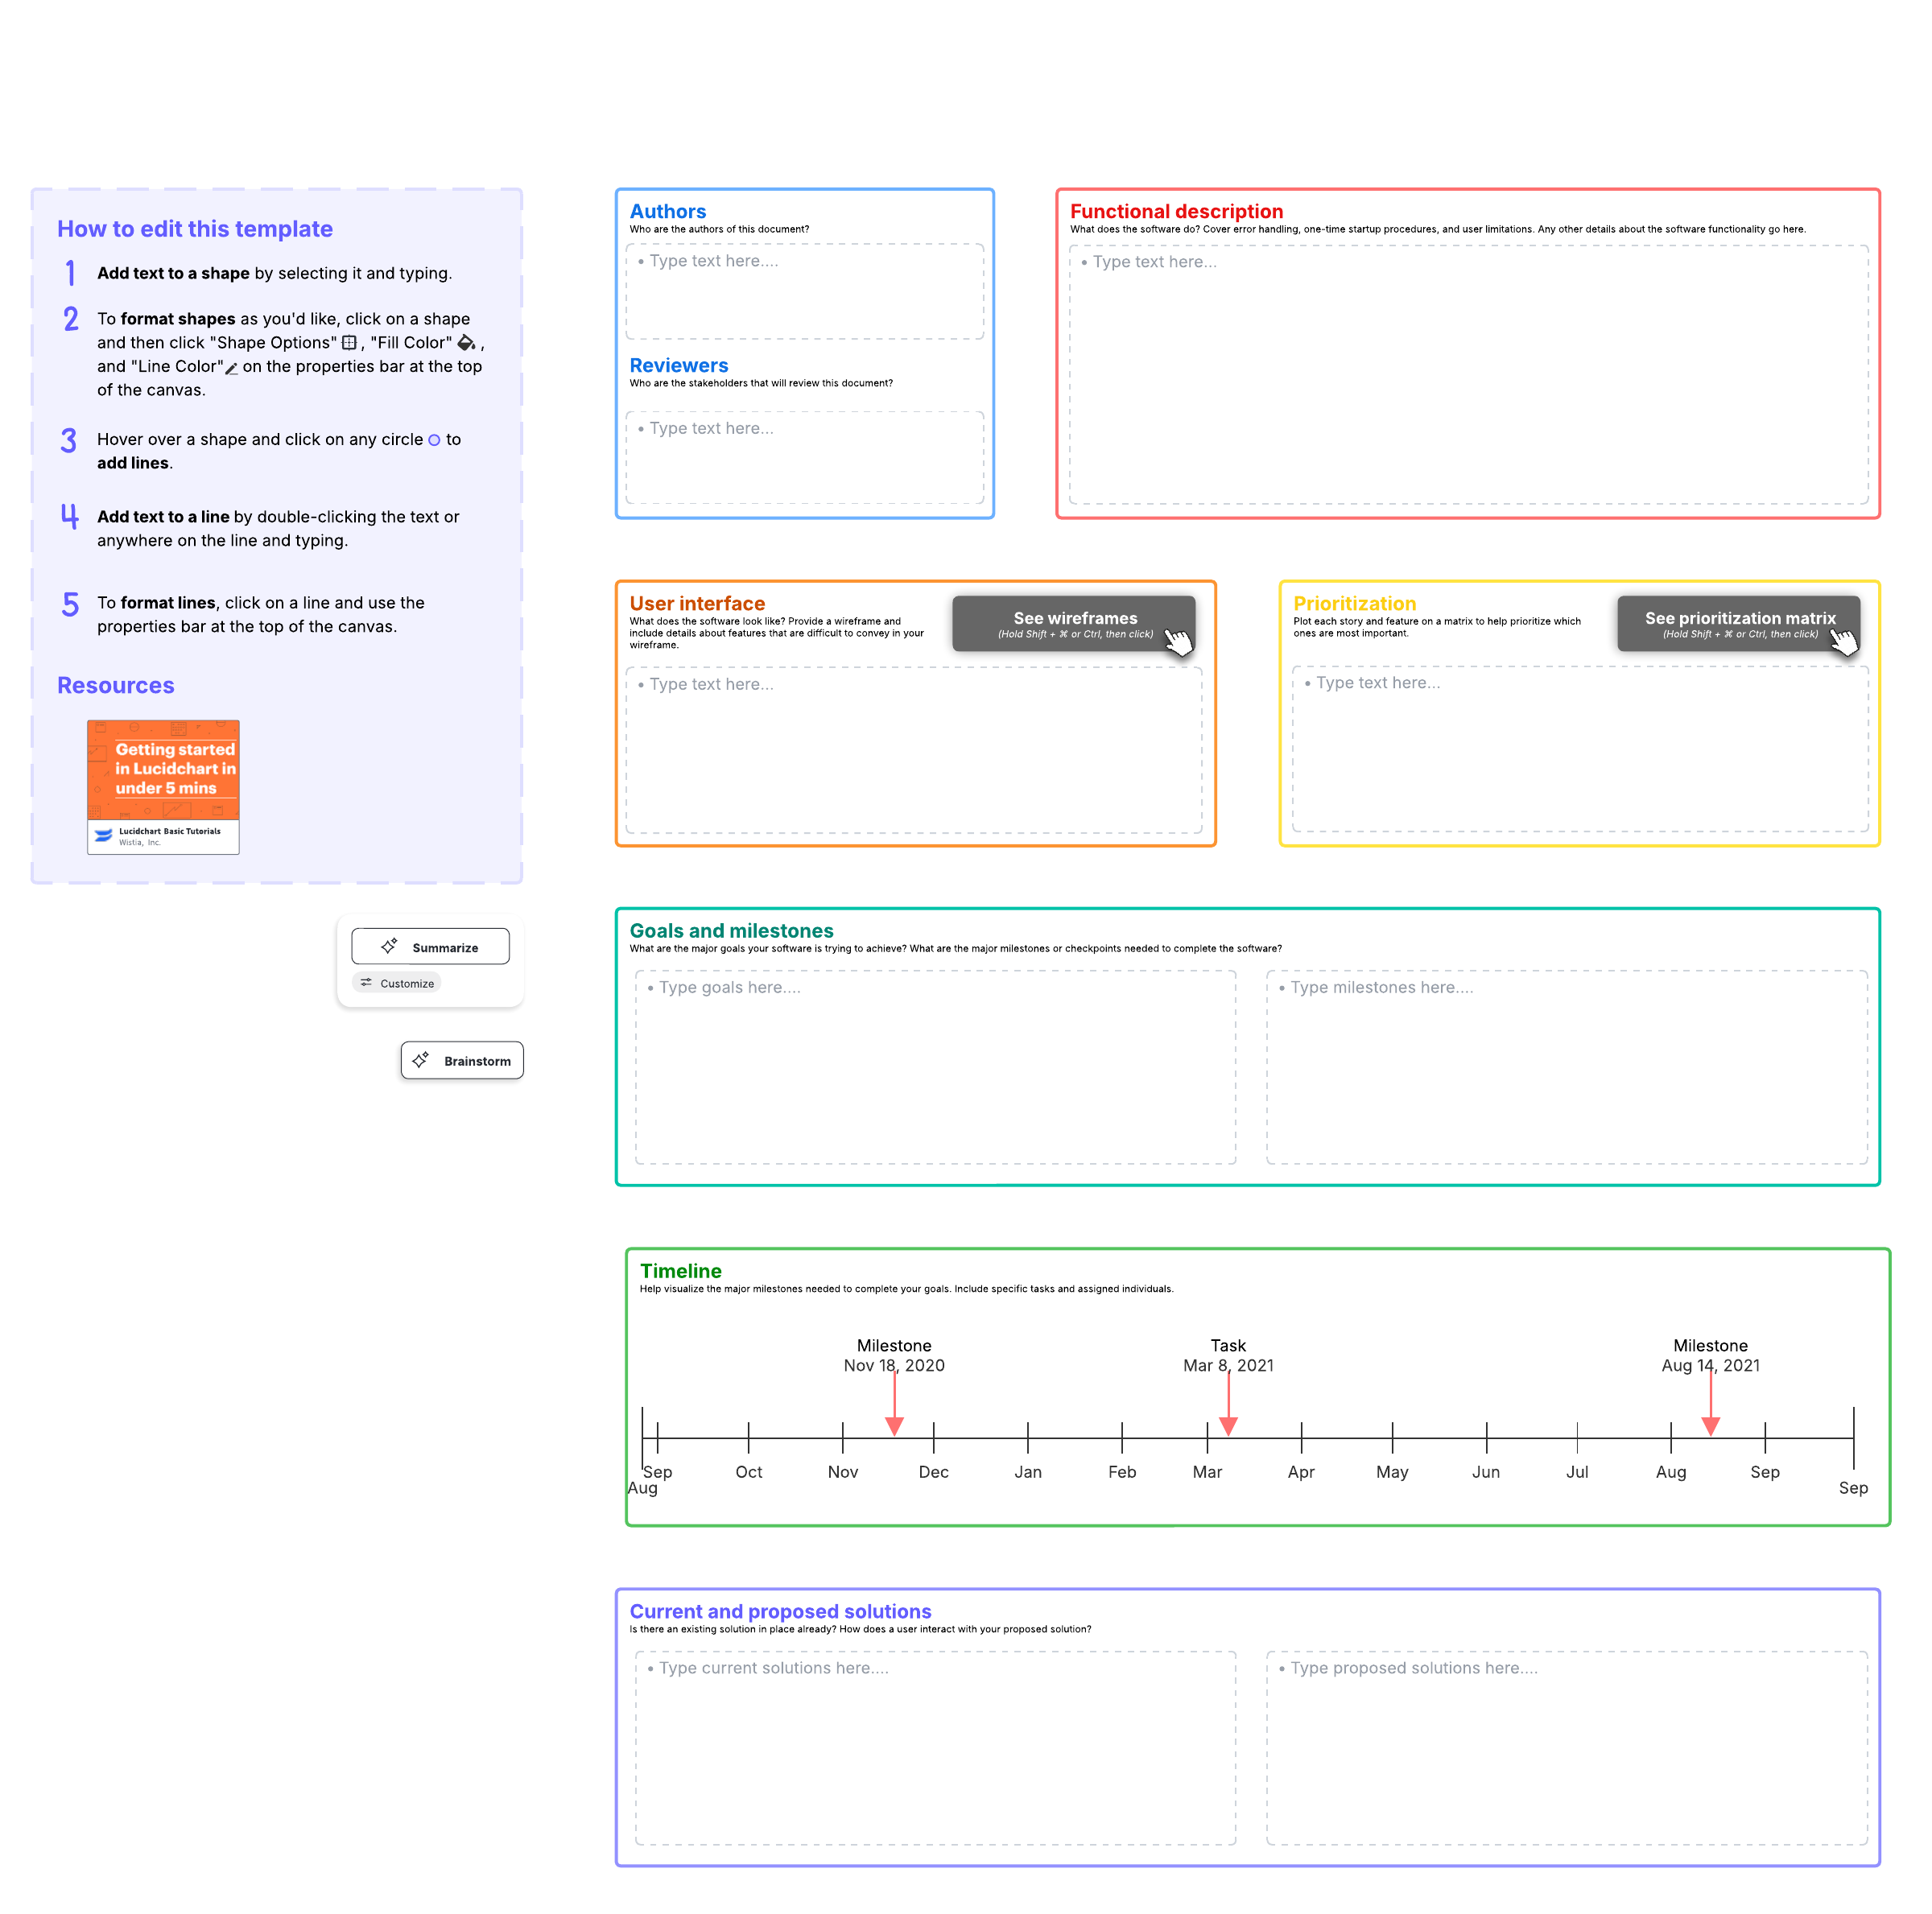Screen dimensions: 1932x1914
Task: Click the hand cursor on See prioritization matrix
Action: coord(1844,642)
